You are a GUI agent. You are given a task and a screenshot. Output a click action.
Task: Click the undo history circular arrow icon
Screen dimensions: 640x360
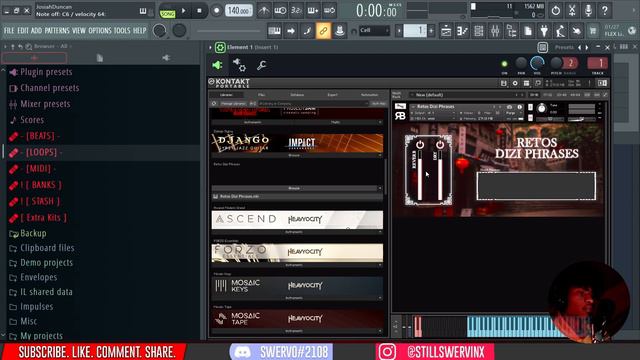[x=556, y=10]
